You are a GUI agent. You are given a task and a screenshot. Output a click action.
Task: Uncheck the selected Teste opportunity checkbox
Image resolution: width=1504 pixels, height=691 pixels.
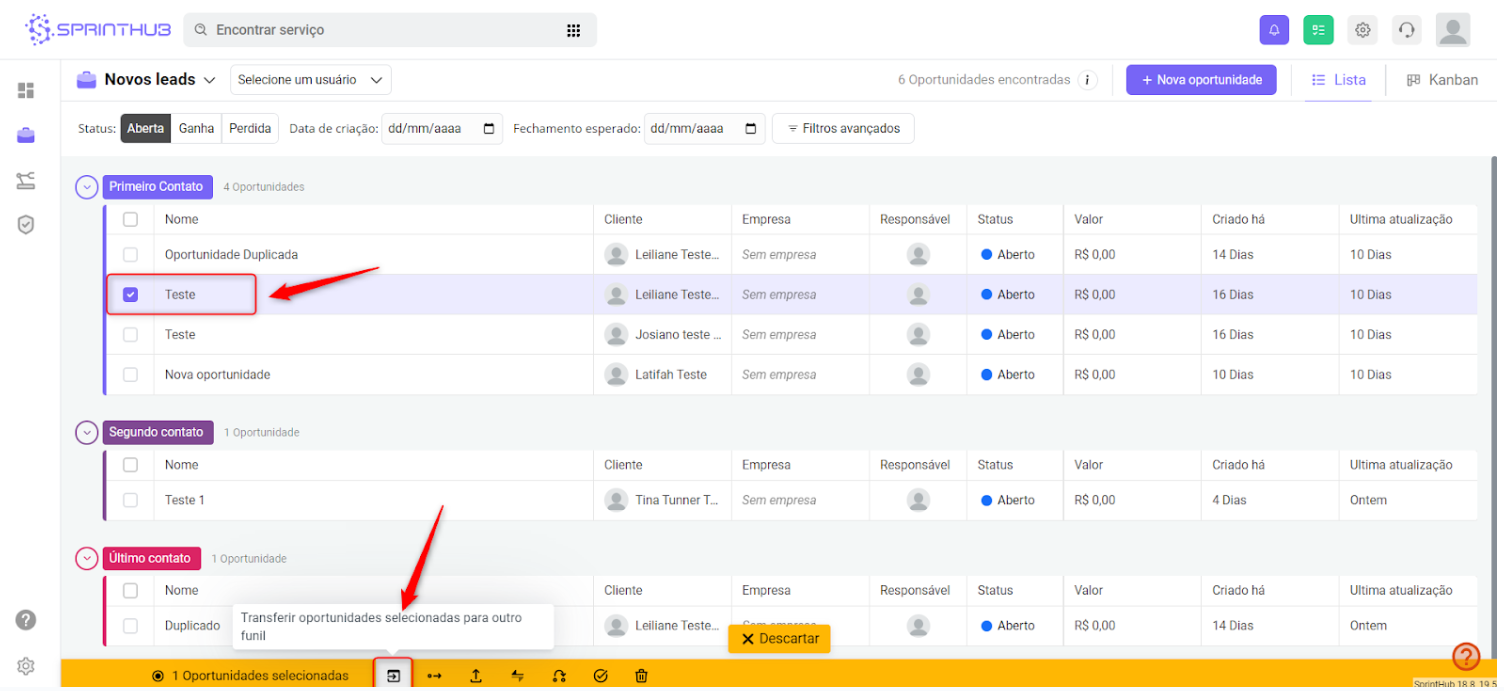130,295
